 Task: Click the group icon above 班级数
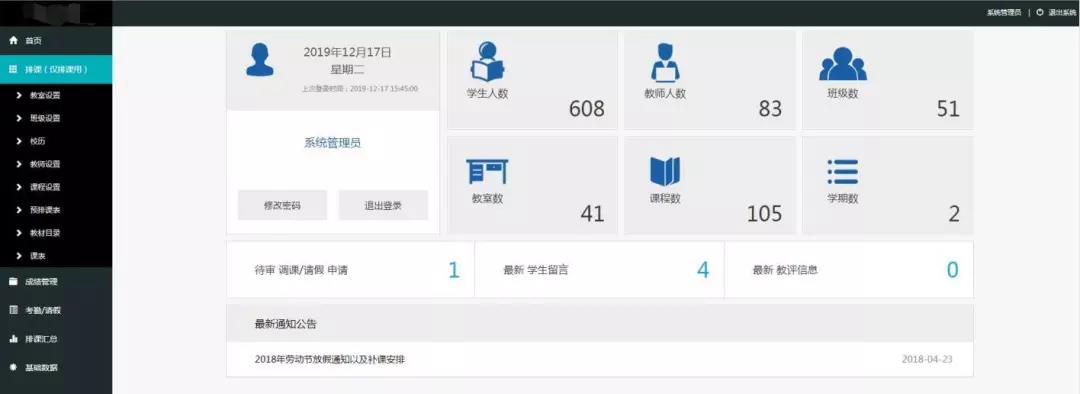coord(842,63)
